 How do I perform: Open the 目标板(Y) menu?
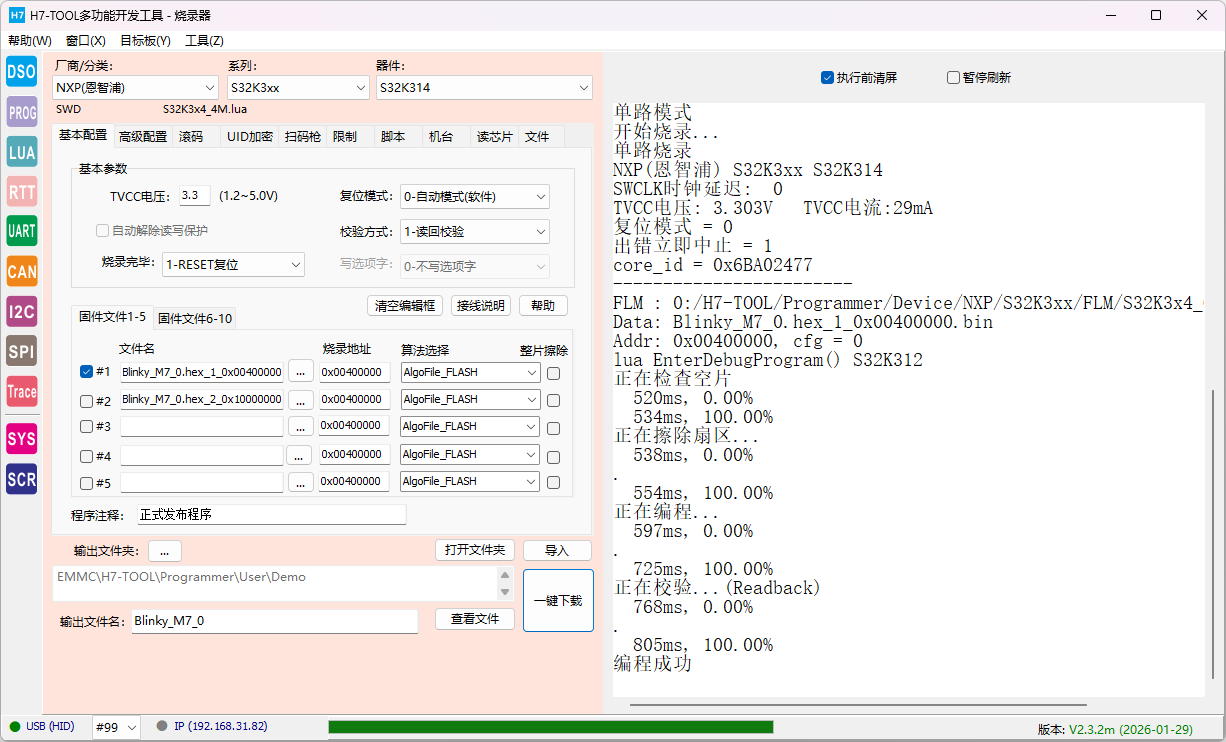coord(145,41)
